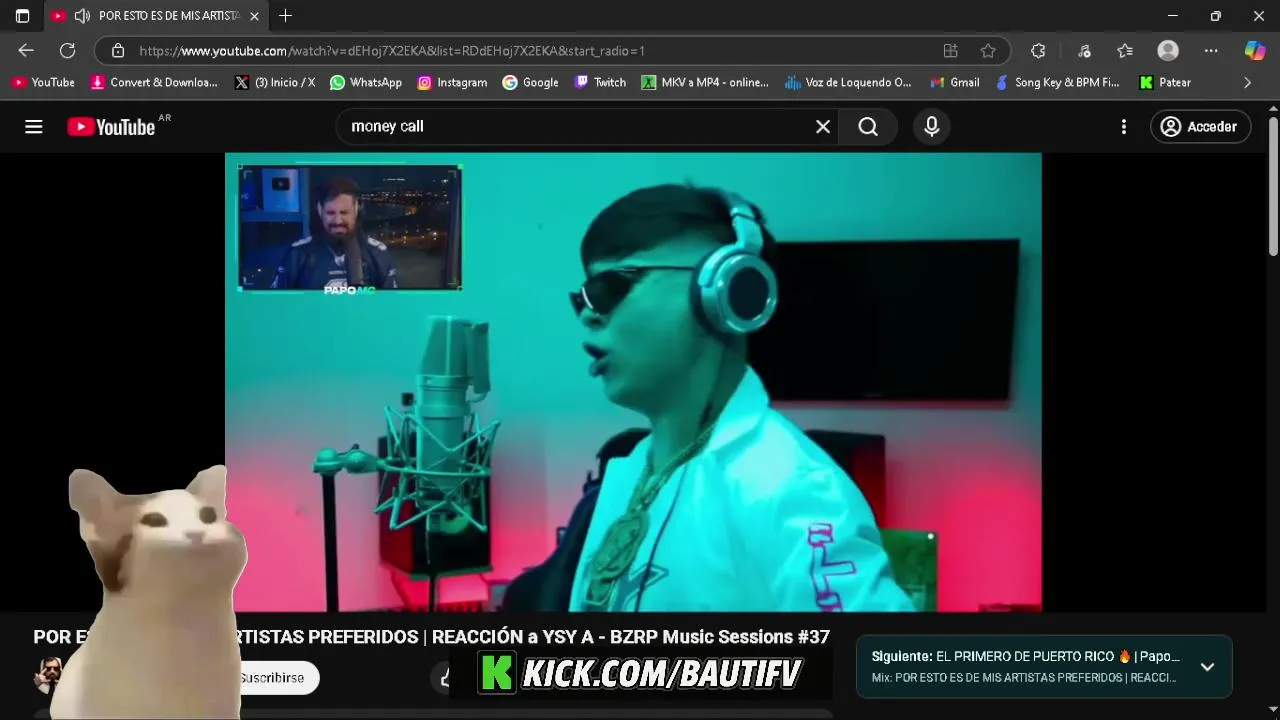
Task: Open the browser Extensions puzzle icon
Action: (1038, 50)
